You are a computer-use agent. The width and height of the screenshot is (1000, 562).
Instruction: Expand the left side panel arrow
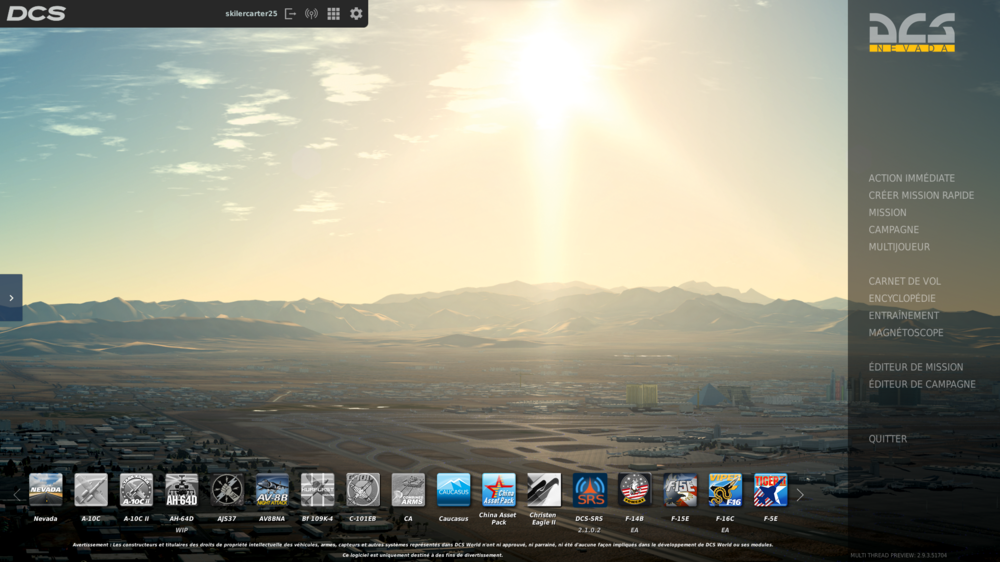point(11,298)
